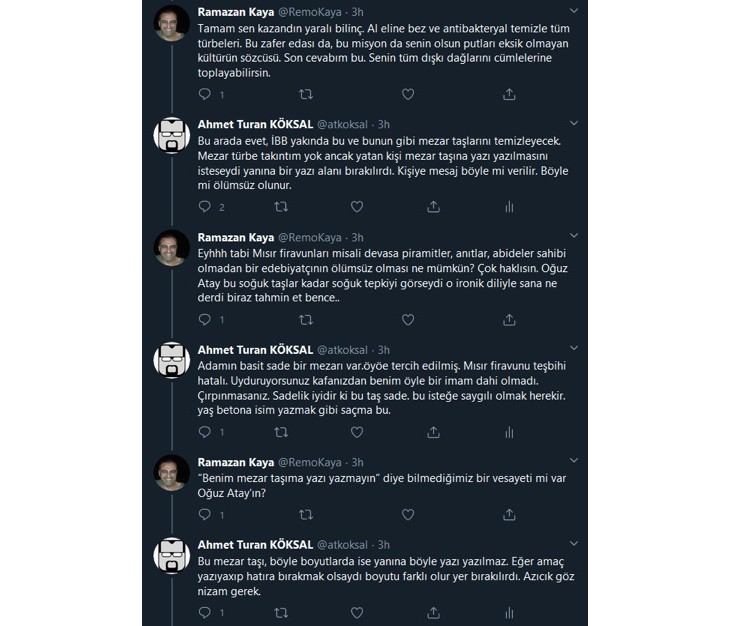730x626 pixels.
Task: Click Ahmet Turan KÖKSAL's avatar on the last tweet
Action: tap(173, 557)
